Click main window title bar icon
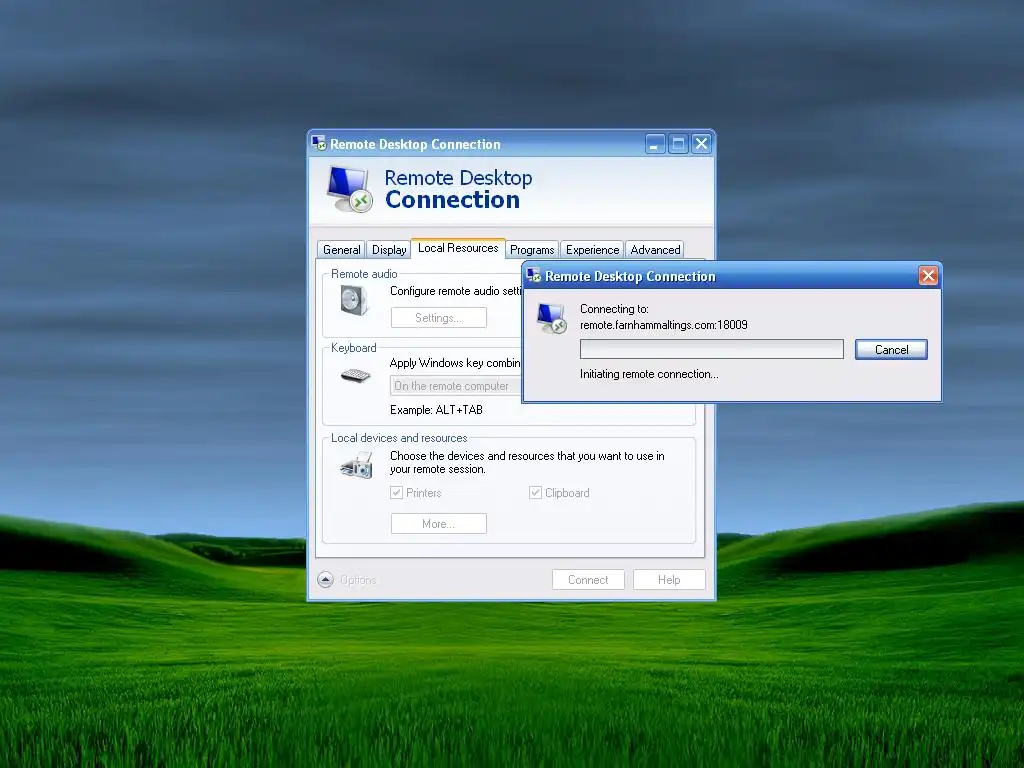 pyautogui.click(x=319, y=143)
